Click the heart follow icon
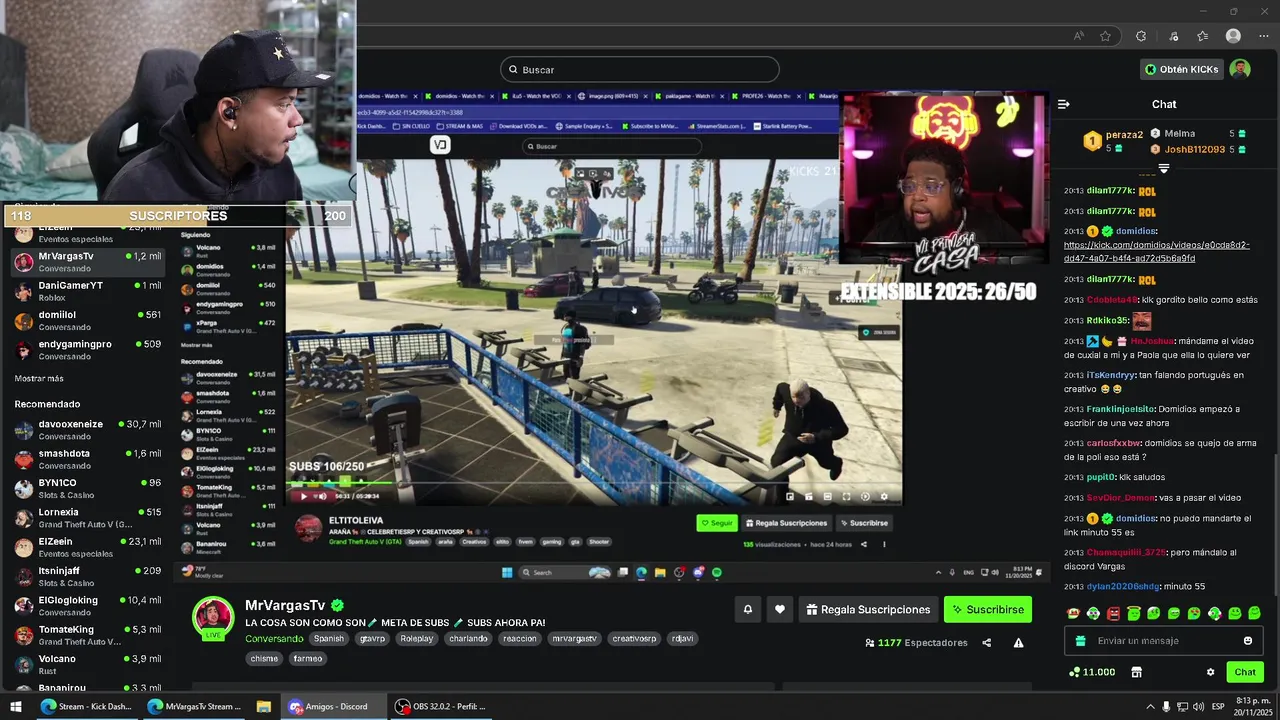This screenshot has height=720, width=1280. tap(780, 609)
